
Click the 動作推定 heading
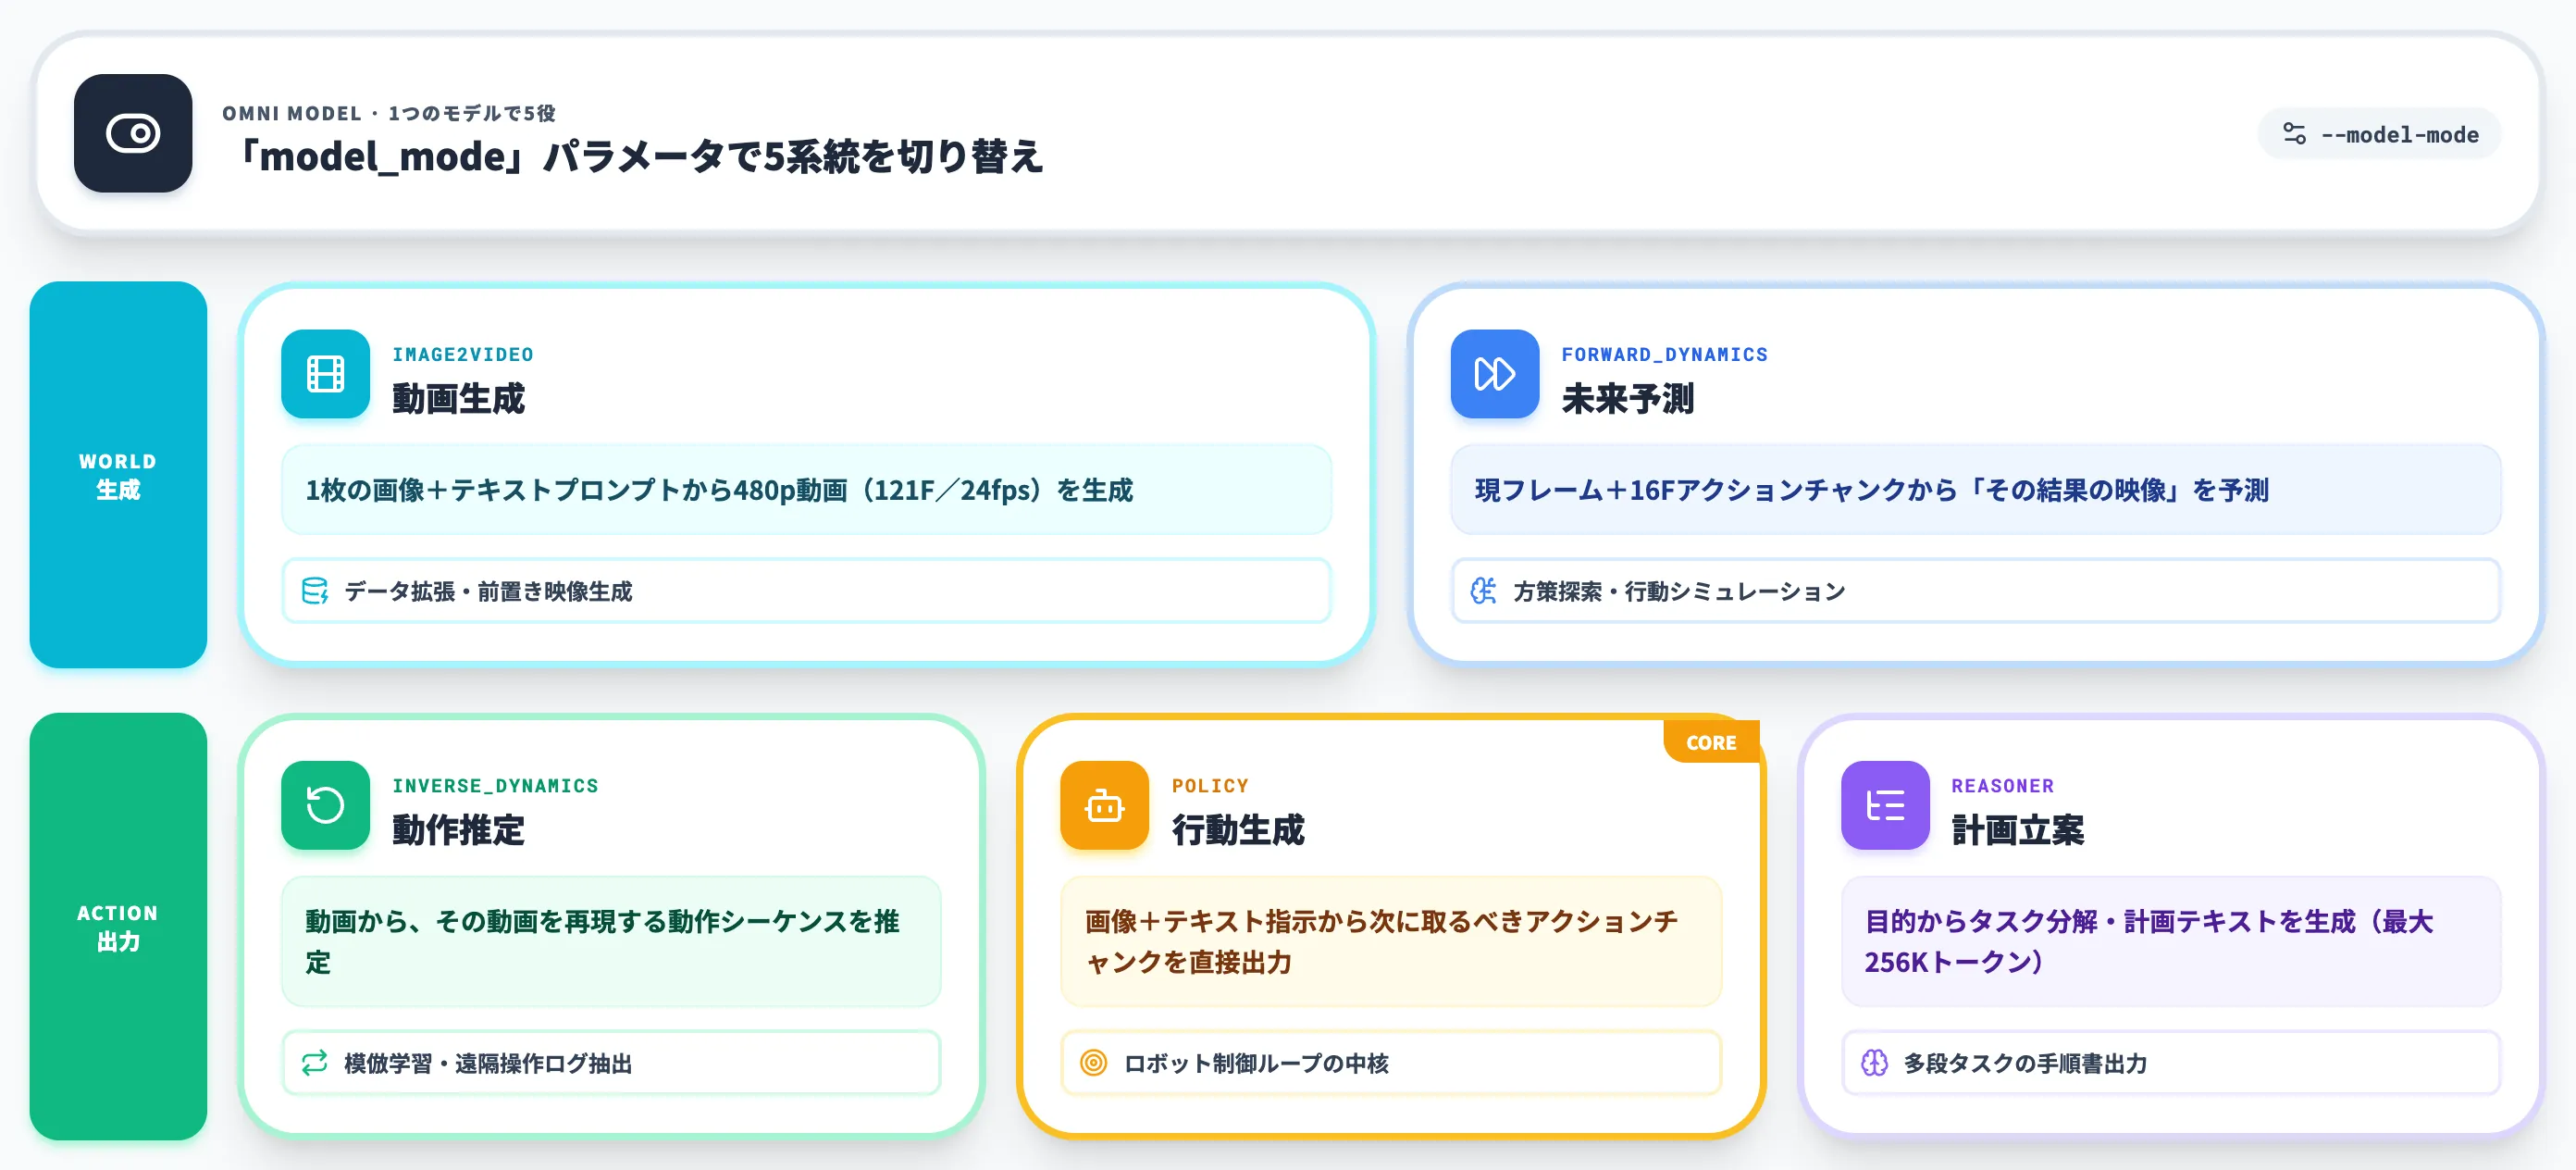tap(458, 830)
